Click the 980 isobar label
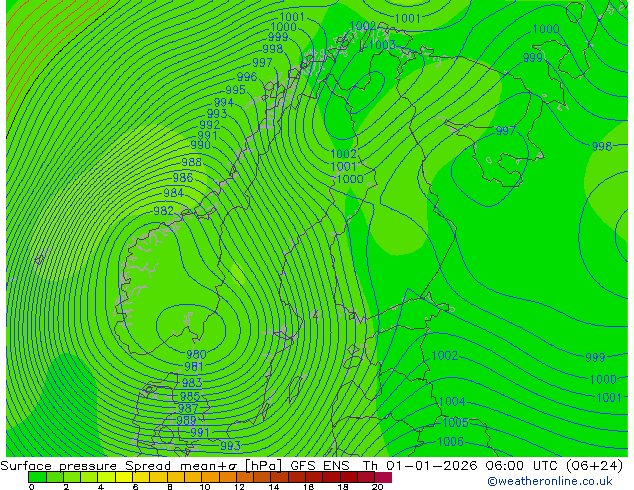 [196, 355]
